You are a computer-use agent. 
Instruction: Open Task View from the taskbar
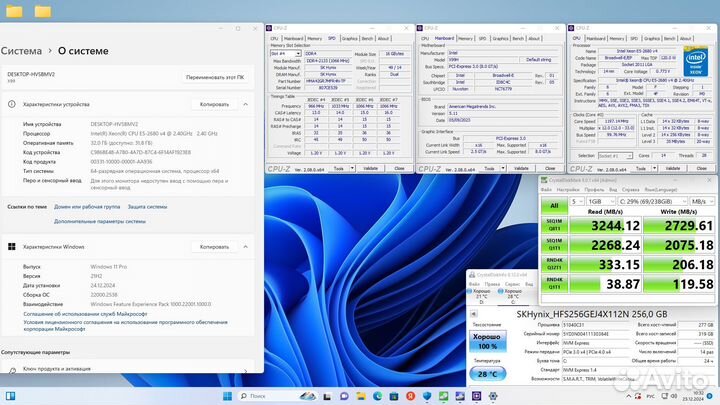point(327,396)
